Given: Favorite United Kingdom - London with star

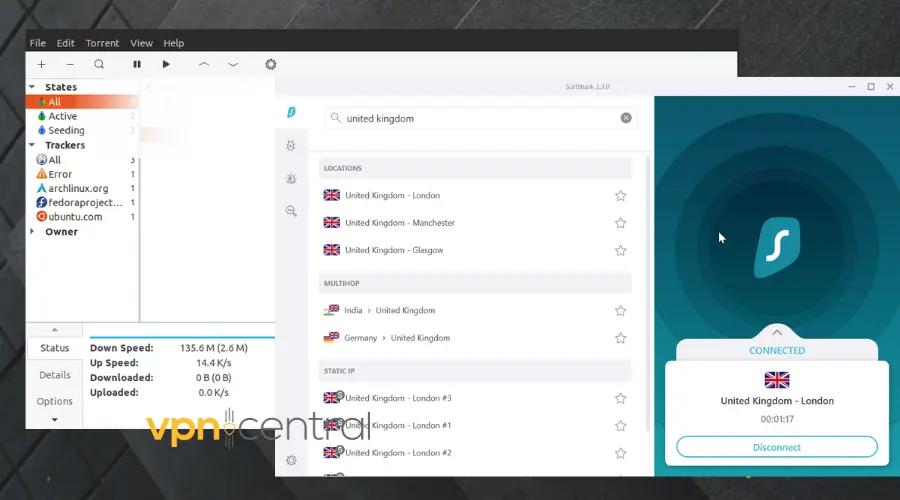Looking at the screenshot, I should (620, 196).
